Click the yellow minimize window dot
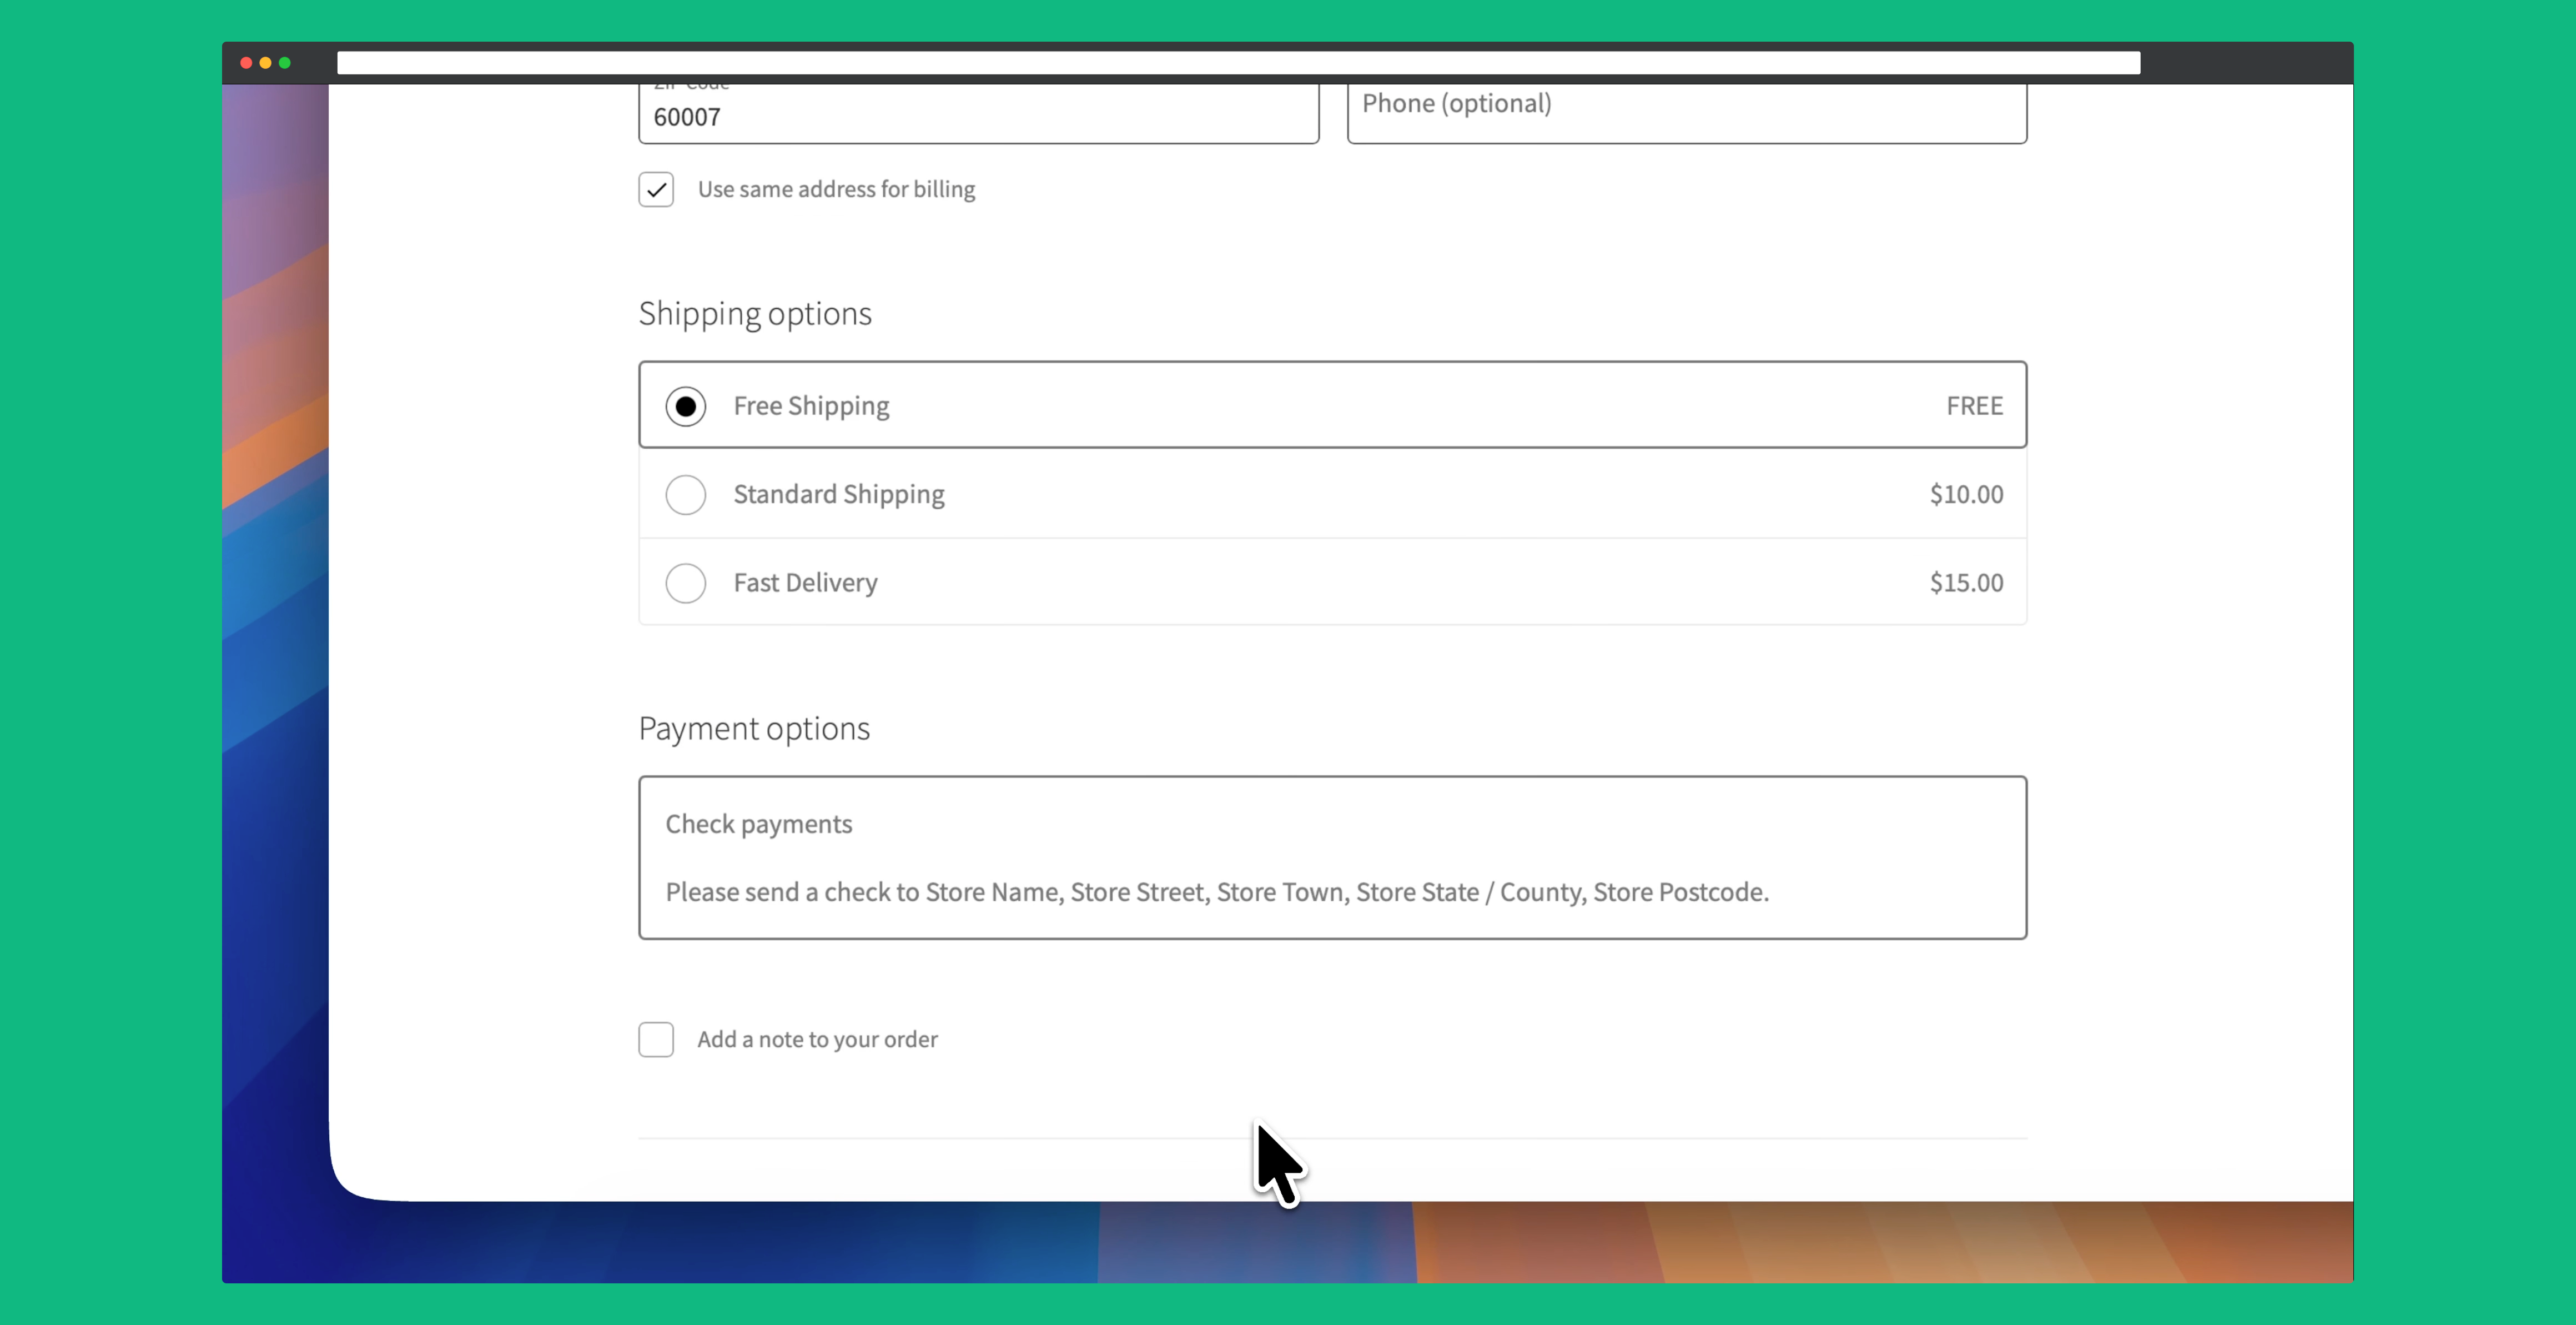The image size is (2576, 1325). pyautogui.click(x=265, y=63)
